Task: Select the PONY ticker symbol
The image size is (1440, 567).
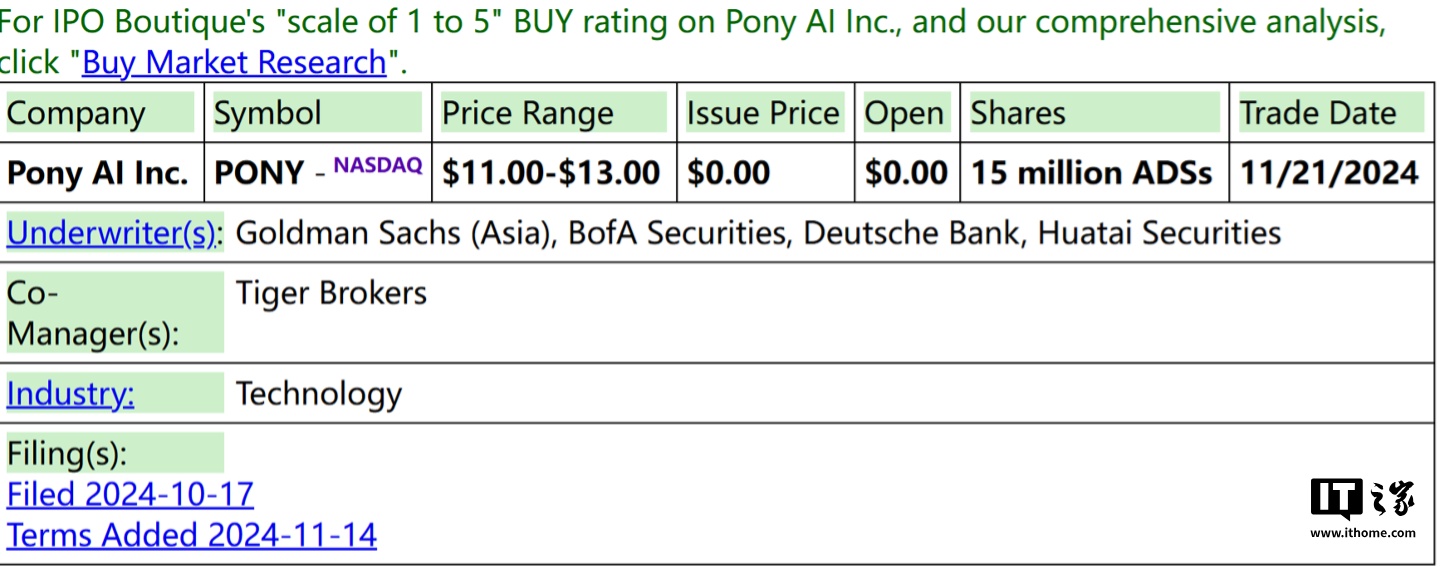Action: tap(259, 173)
